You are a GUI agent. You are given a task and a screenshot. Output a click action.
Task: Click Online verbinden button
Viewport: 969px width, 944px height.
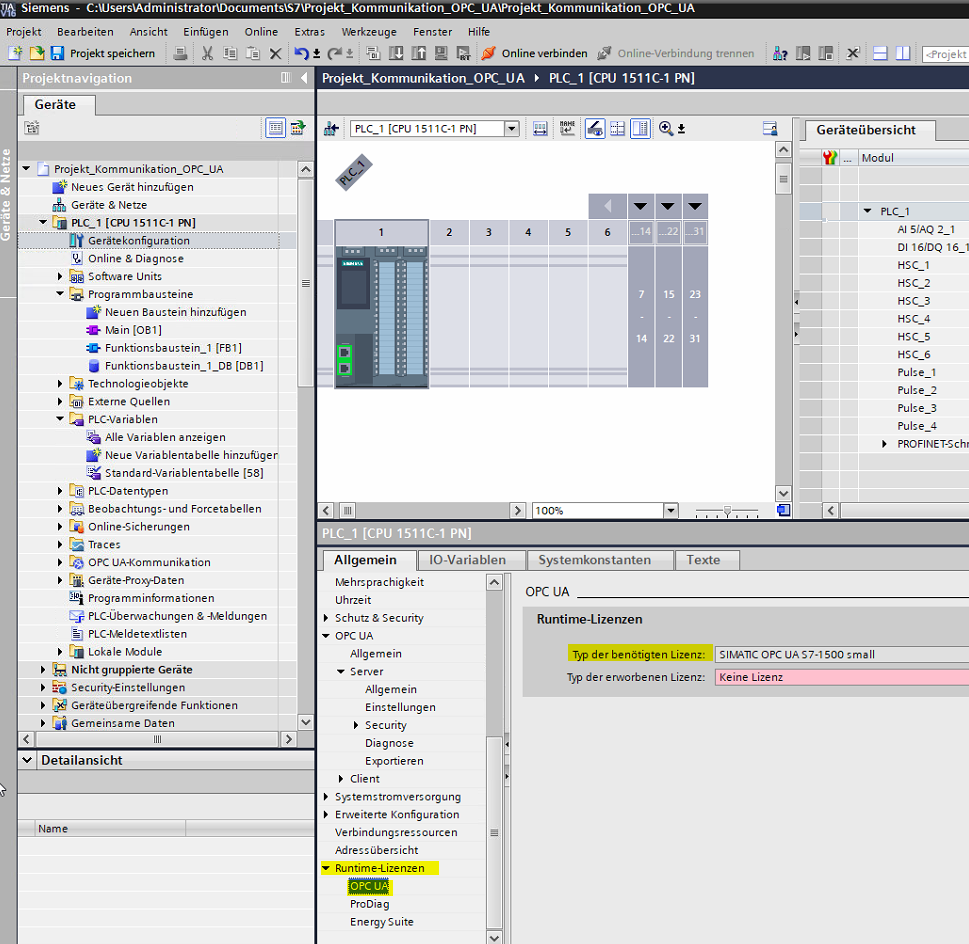(535, 54)
